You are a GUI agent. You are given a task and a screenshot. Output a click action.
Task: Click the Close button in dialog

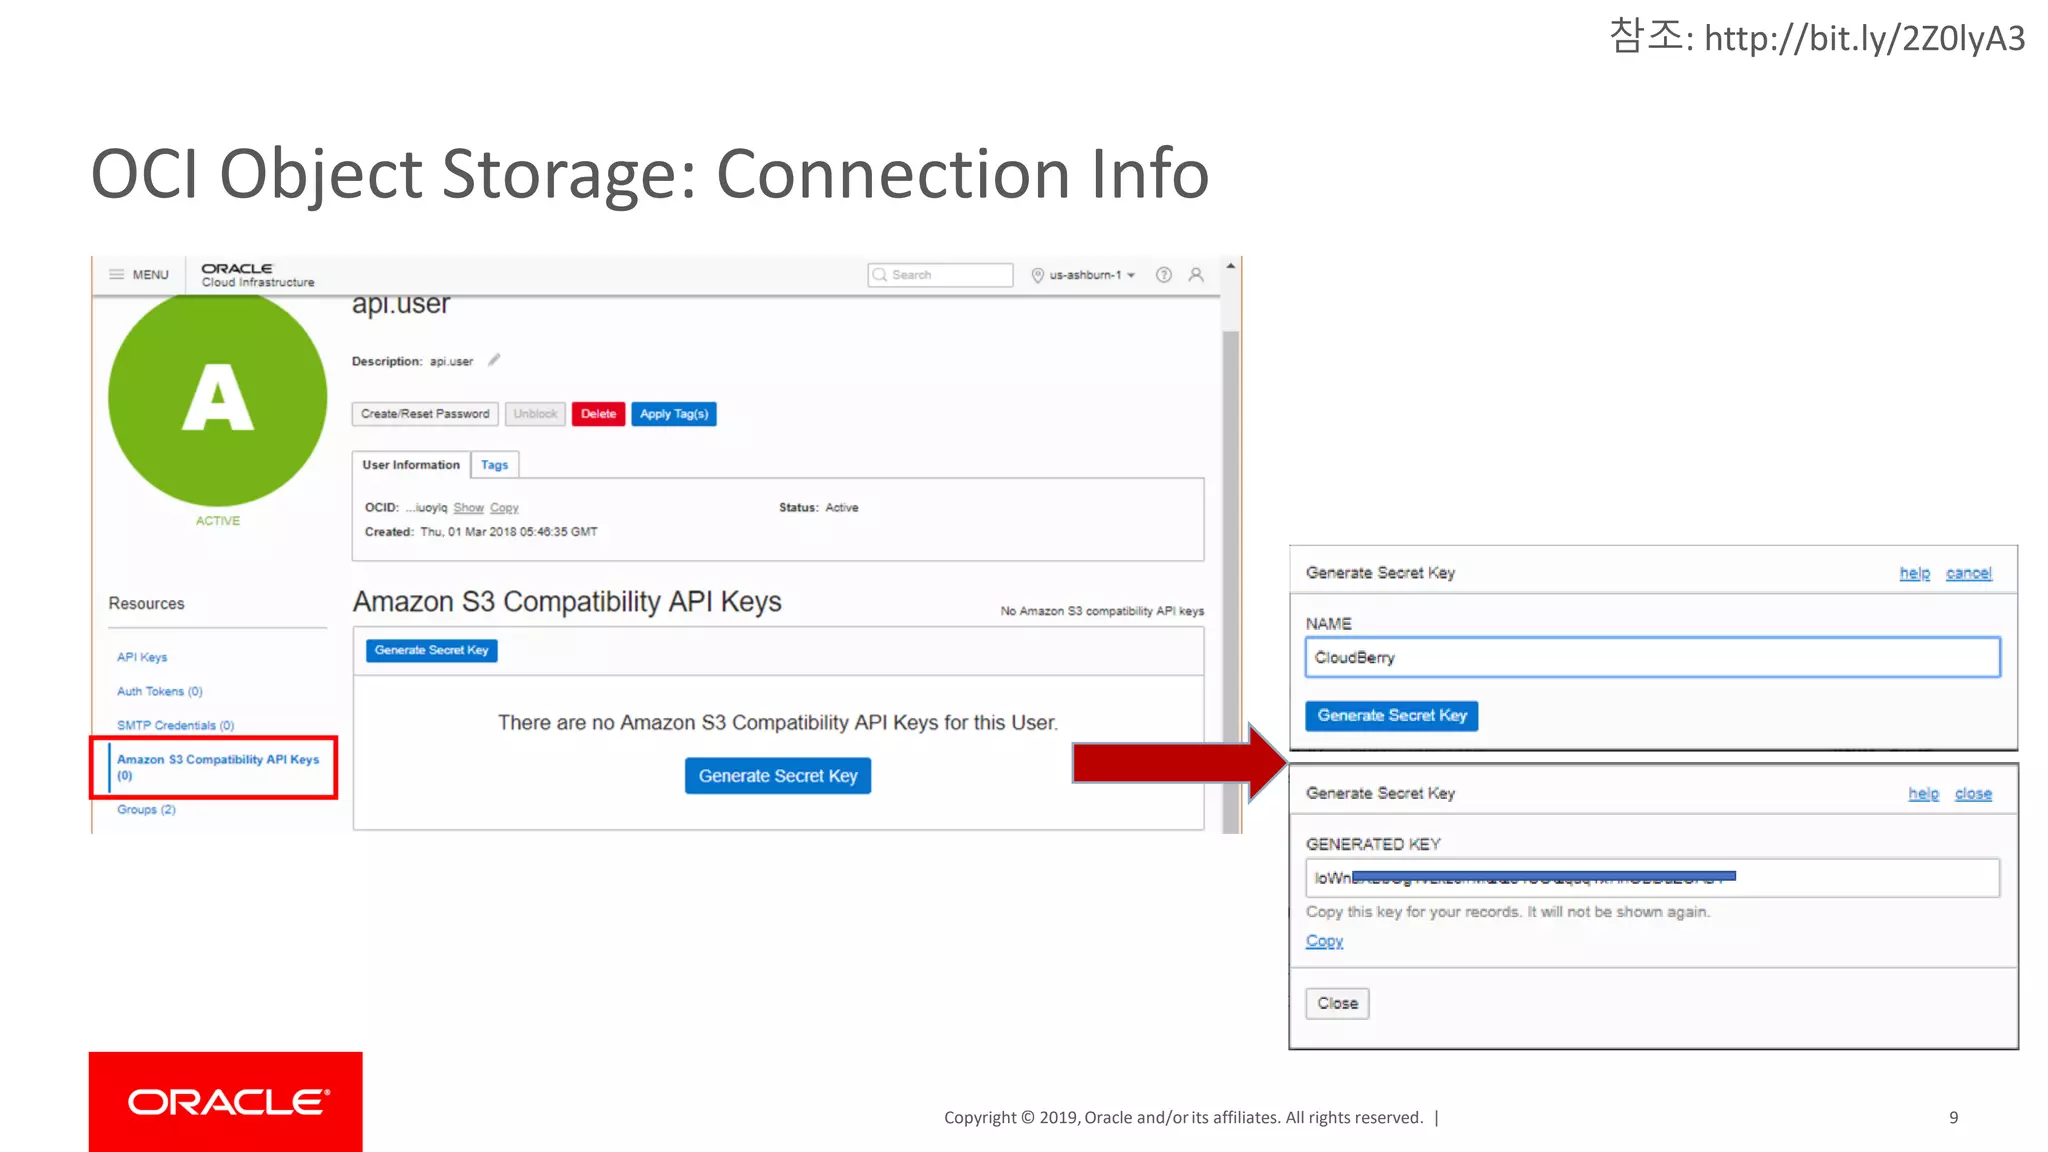coord(1337,1003)
